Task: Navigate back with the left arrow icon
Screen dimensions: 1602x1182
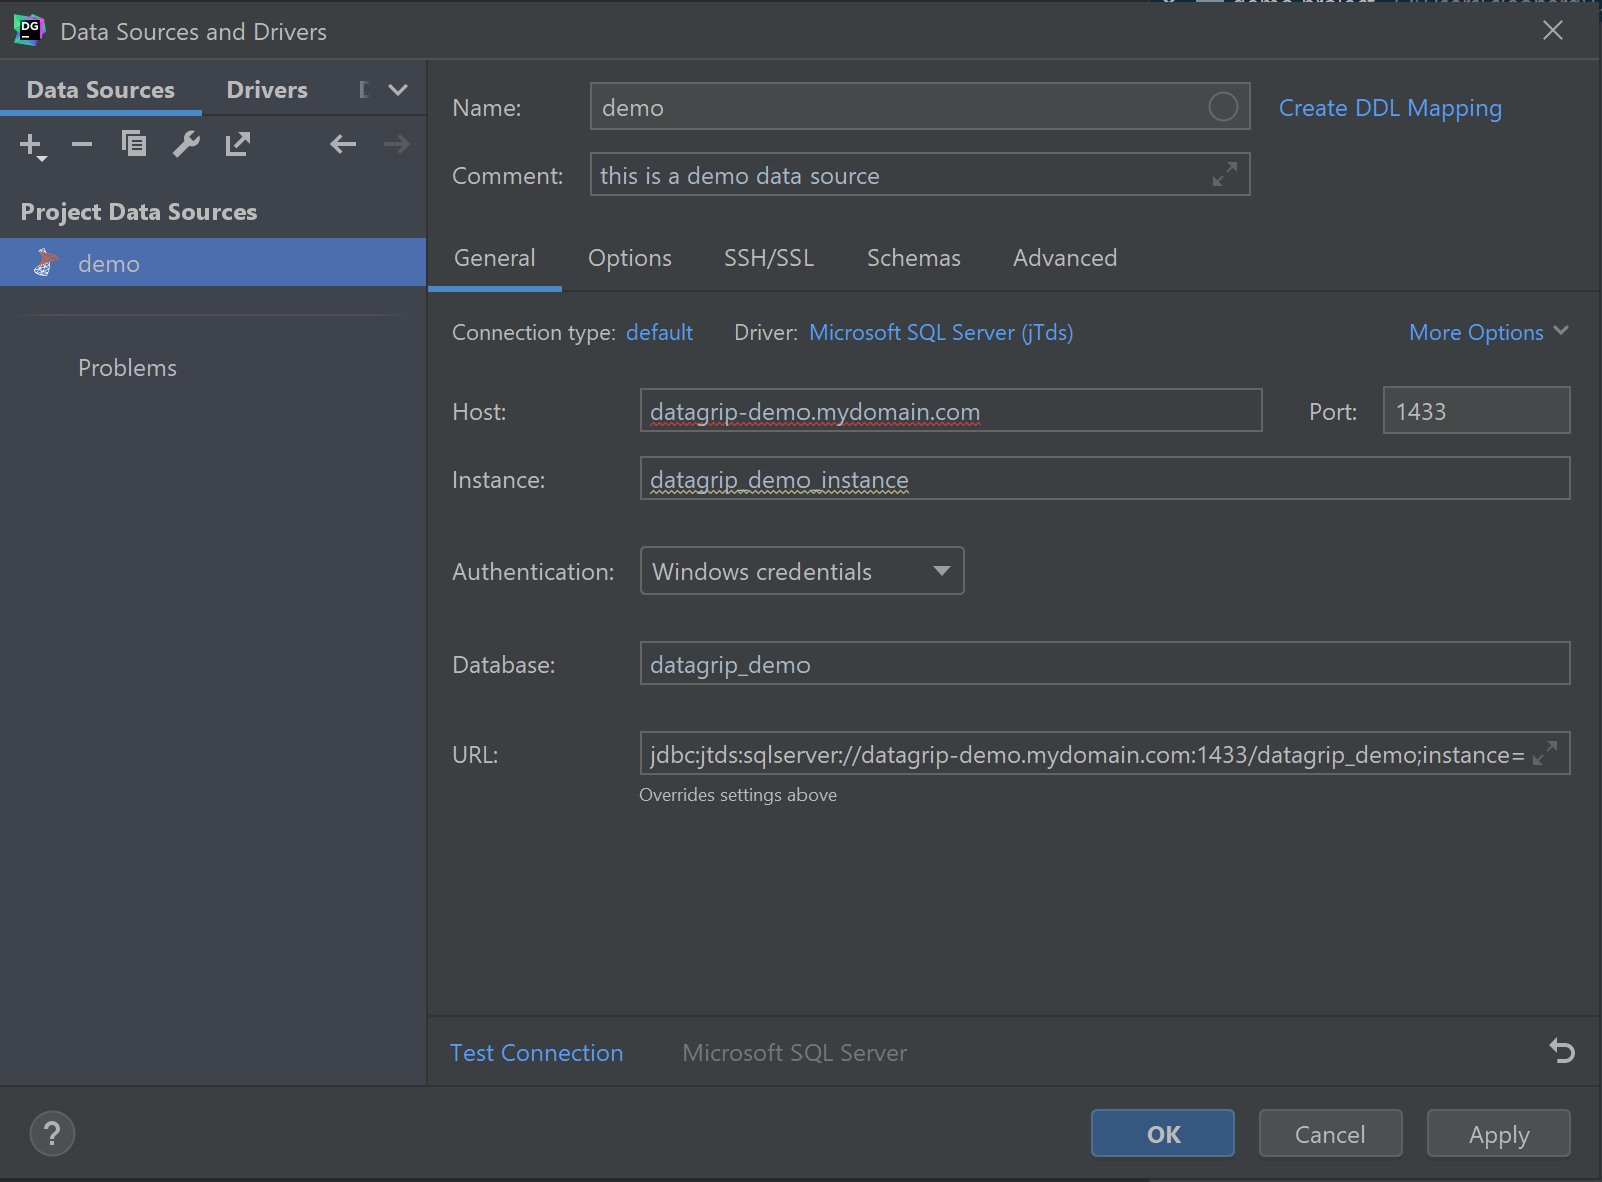Action: 343,145
